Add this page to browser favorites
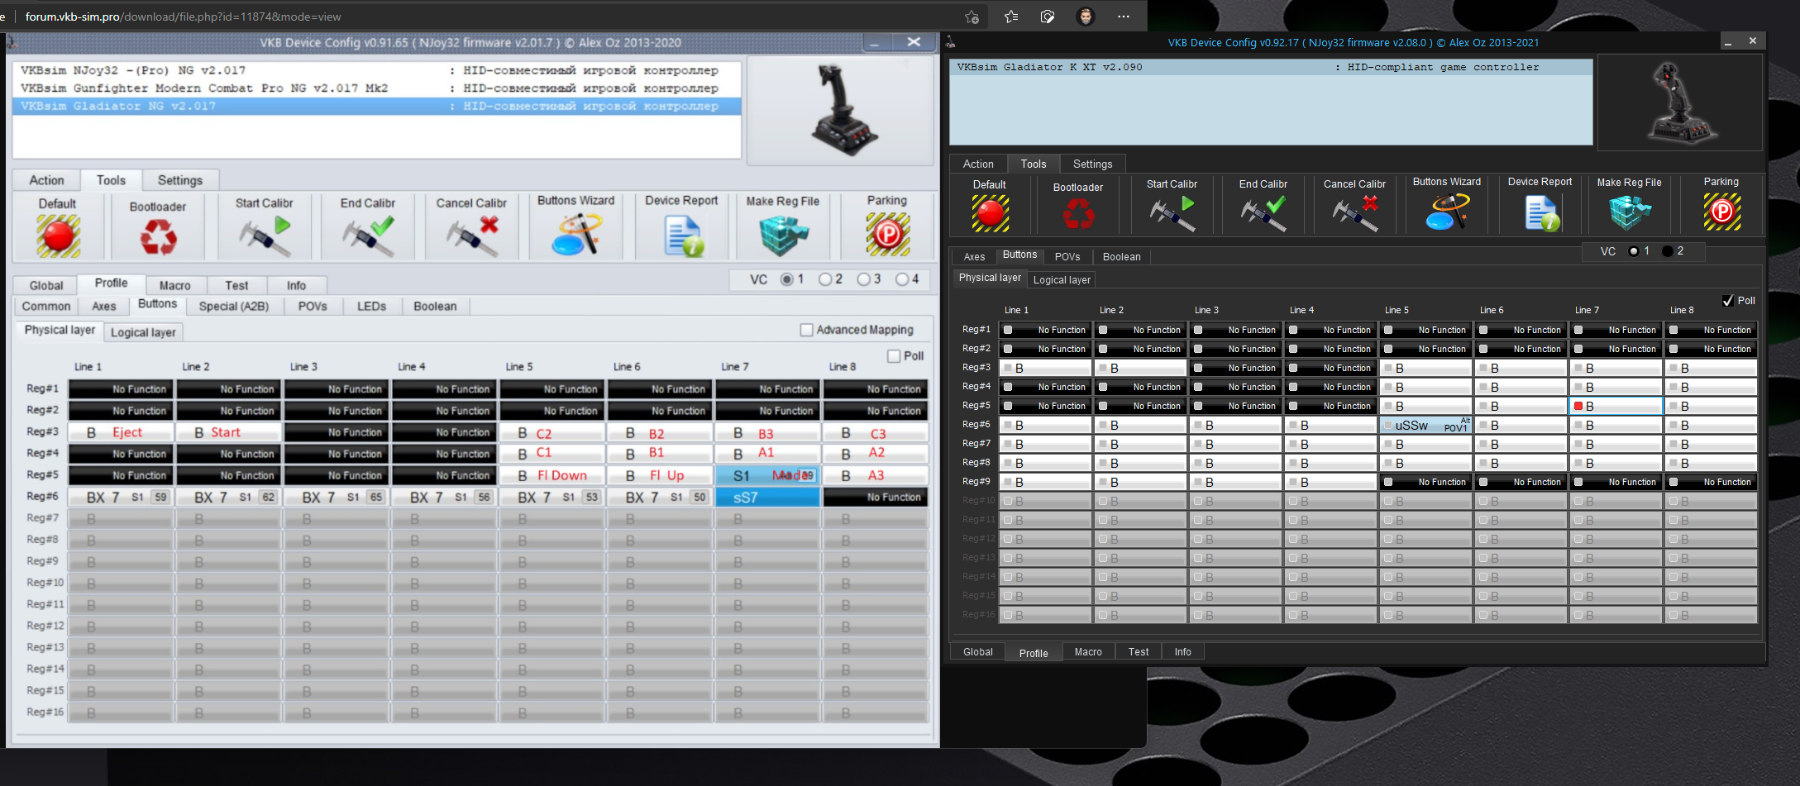1800x786 pixels. (972, 16)
